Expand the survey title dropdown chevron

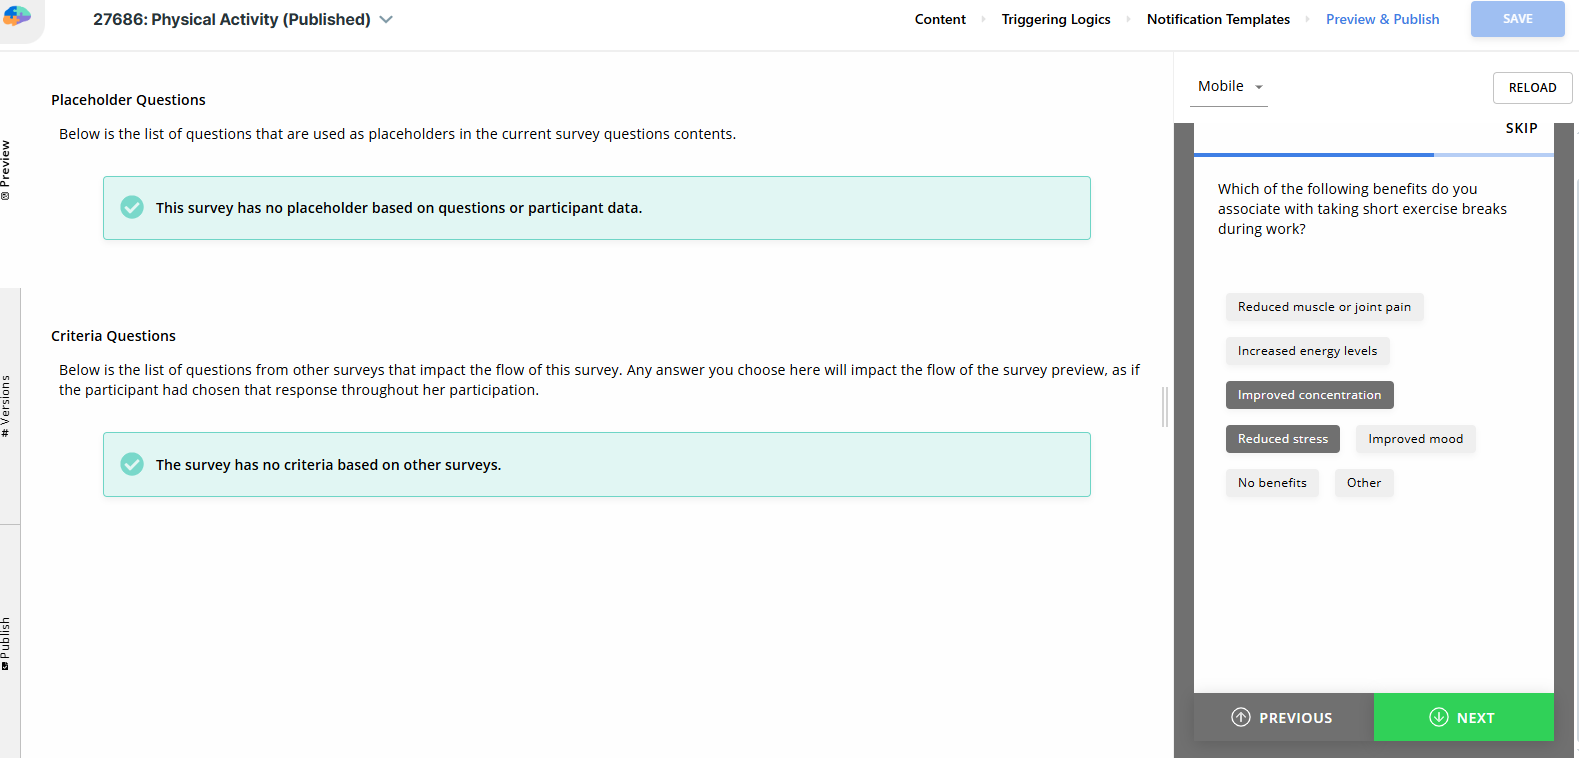coord(386,20)
